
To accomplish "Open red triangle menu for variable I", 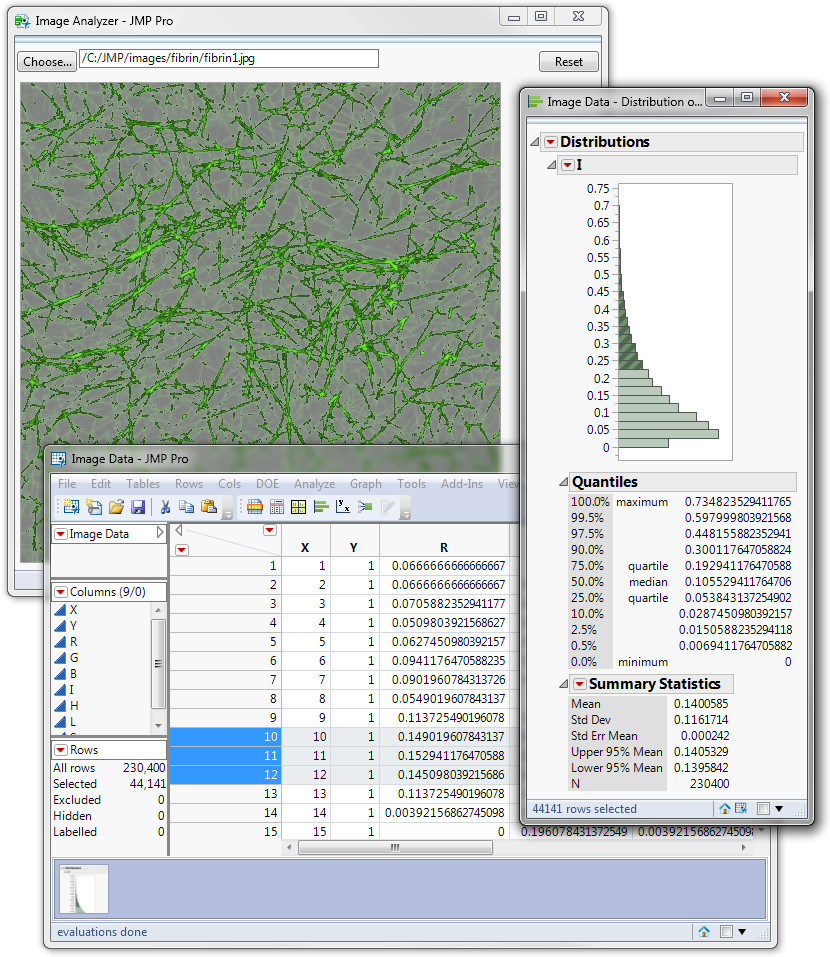I will pyautogui.click(x=568, y=165).
